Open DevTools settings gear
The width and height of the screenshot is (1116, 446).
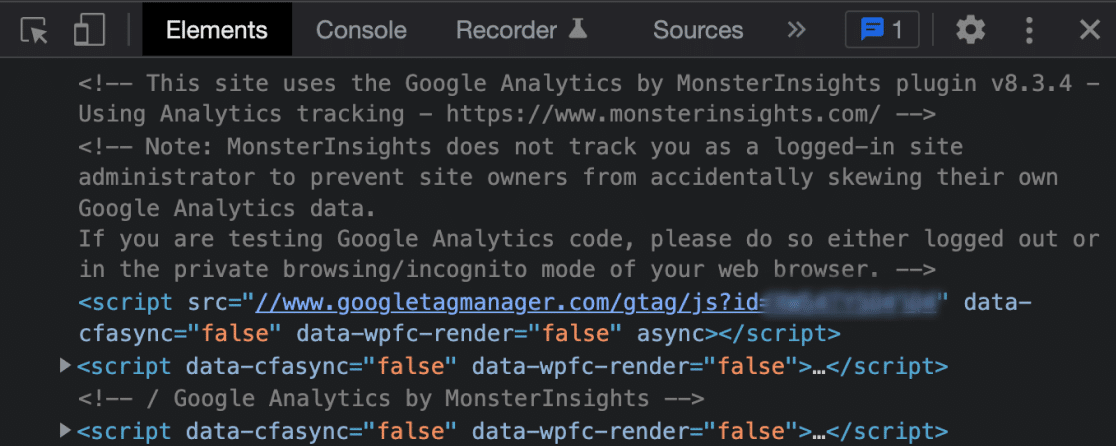pos(970,30)
